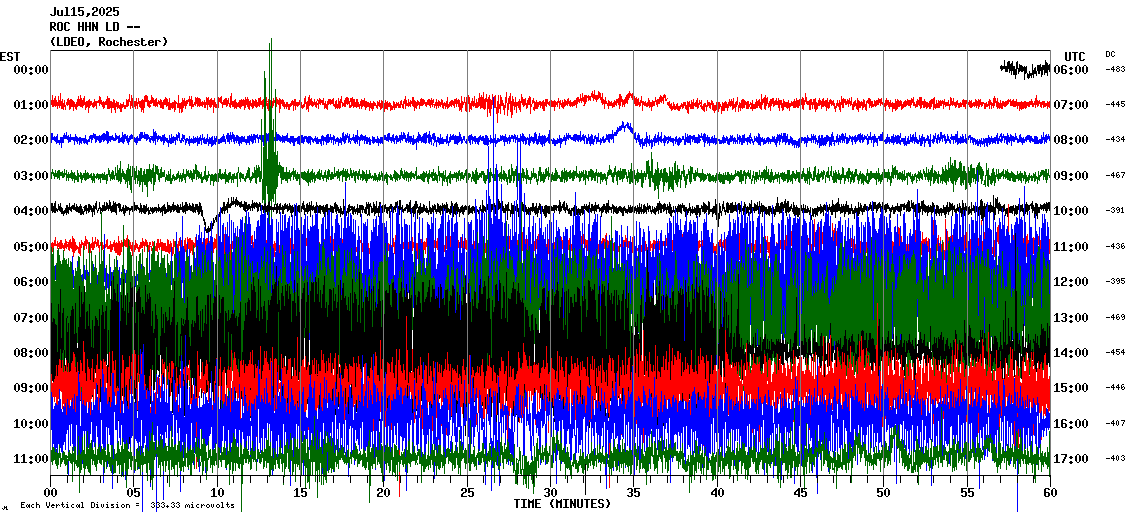Screen dimensions: 1130x519
Task: Click the UTC column header
Action: (x=1075, y=56)
